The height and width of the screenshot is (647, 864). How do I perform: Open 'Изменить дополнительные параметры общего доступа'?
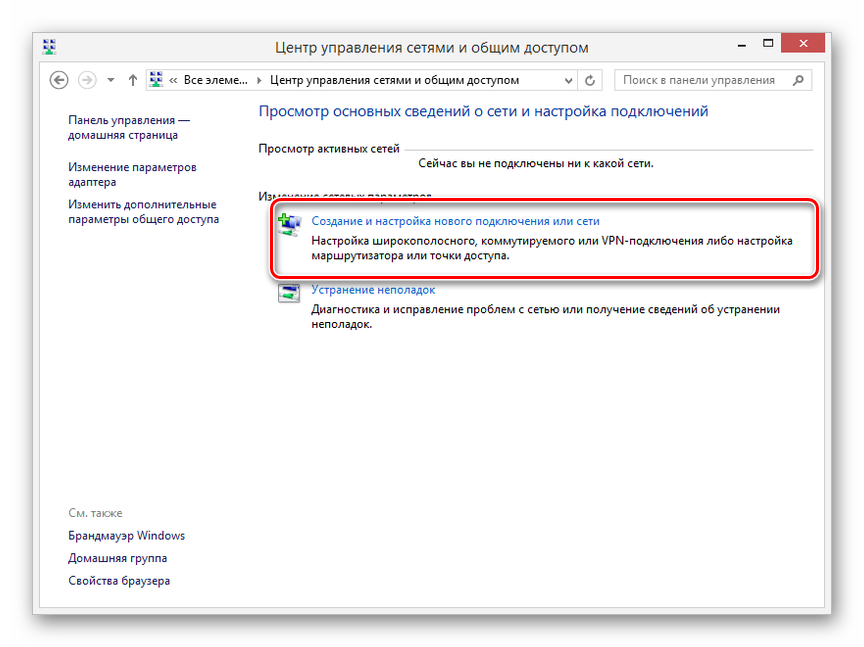[x=143, y=212]
